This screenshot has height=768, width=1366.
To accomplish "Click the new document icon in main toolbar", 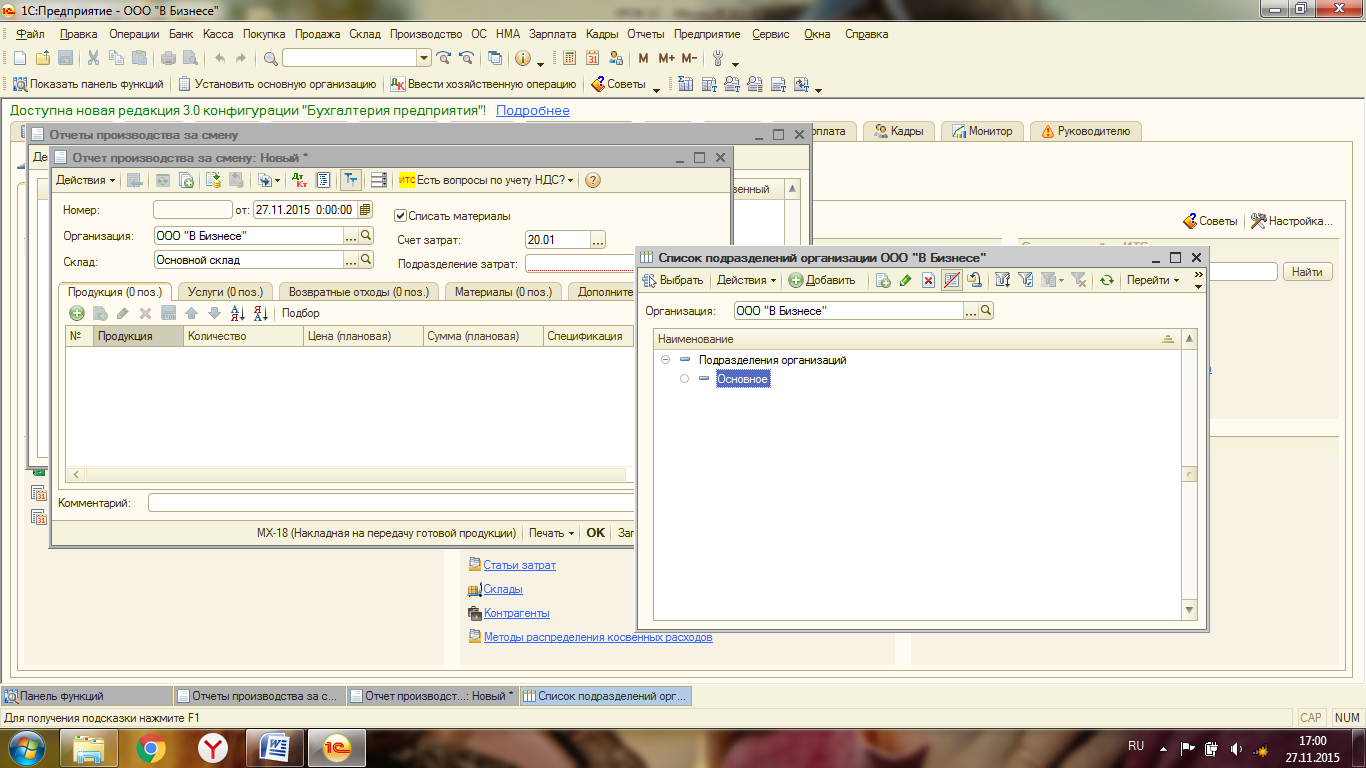I will (x=19, y=58).
